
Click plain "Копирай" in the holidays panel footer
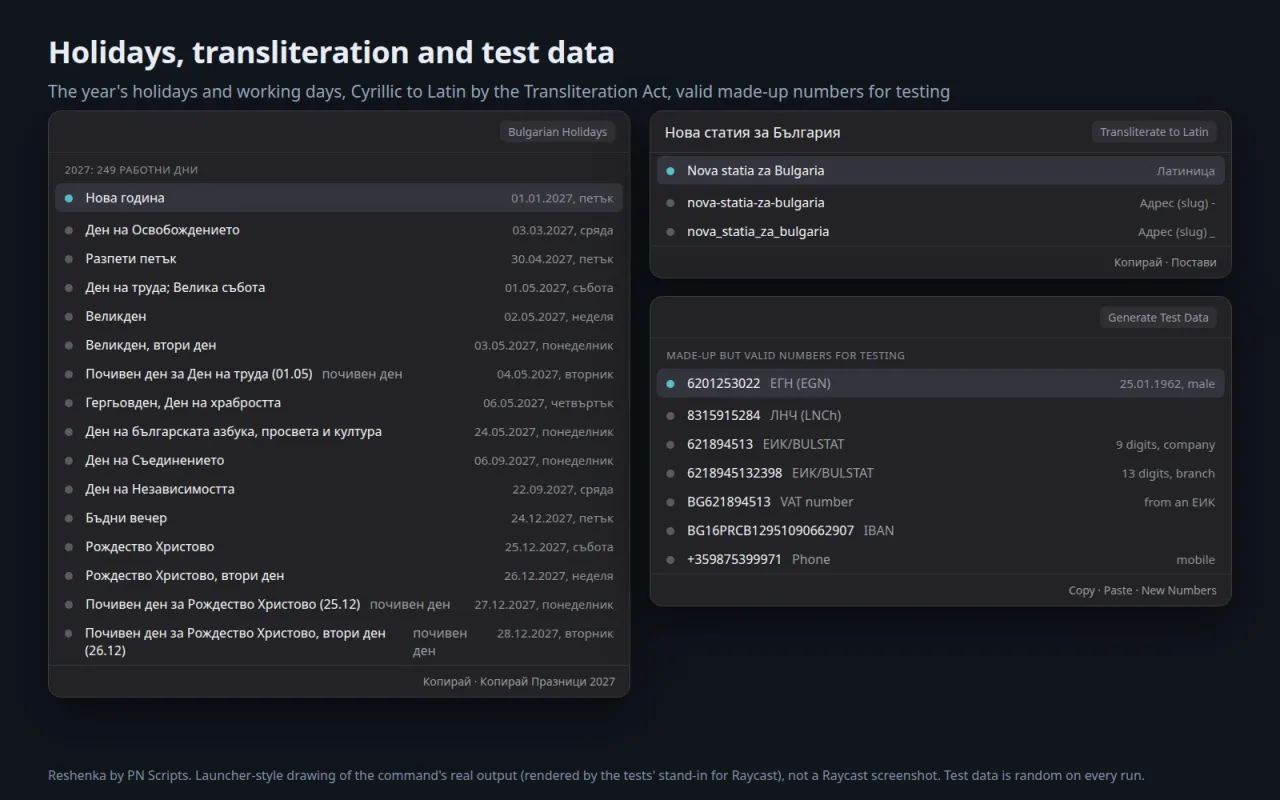coord(446,682)
